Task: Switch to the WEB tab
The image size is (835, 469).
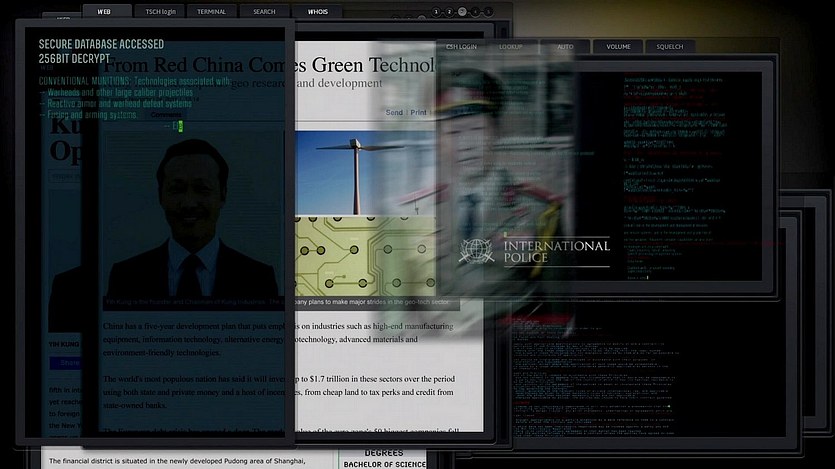Action: [x=105, y=11]
